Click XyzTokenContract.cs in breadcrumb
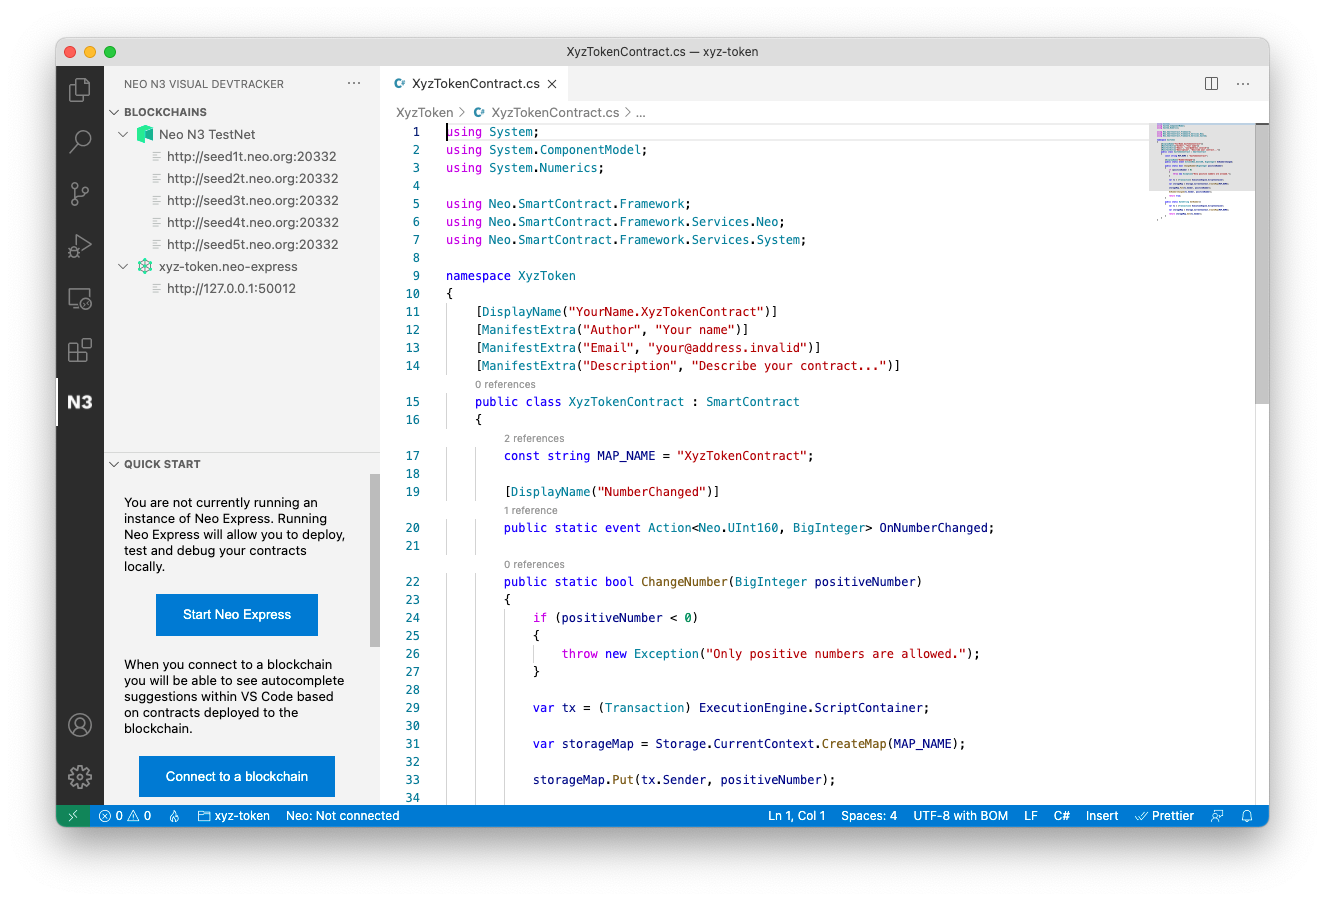Image resolution: width=1325 pixels, height=901 pixels. coord(555,113)
